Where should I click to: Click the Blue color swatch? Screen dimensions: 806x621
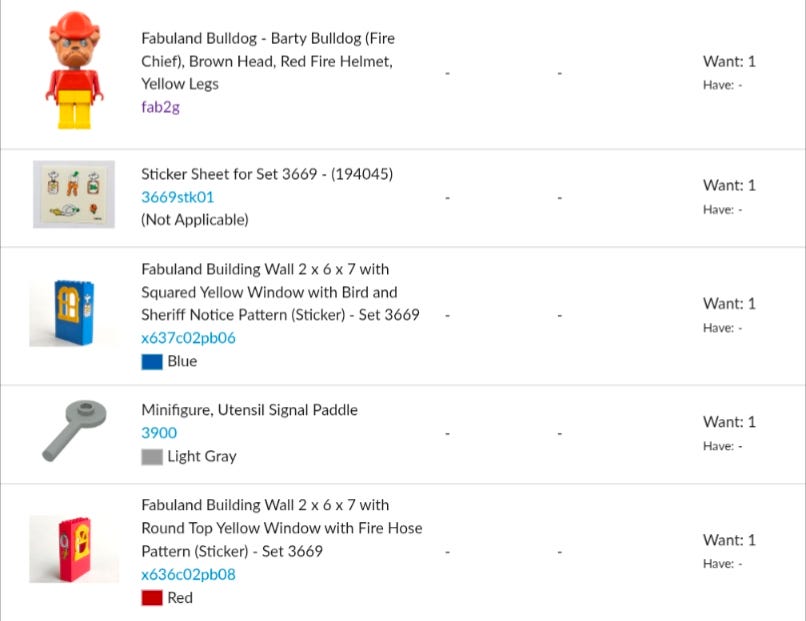(152, 362)
